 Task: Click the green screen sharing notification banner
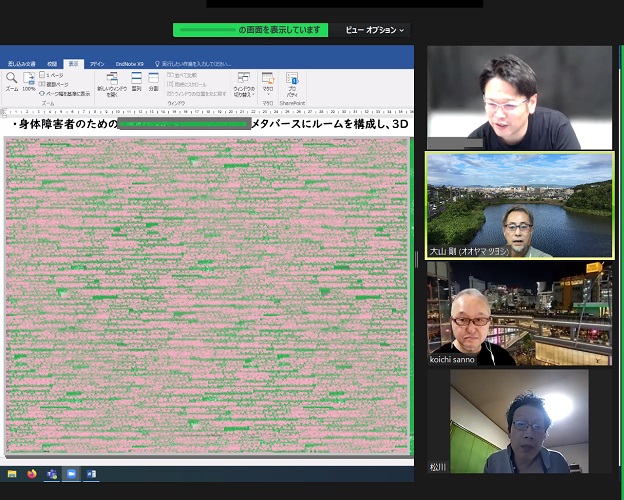click(250, 30)
